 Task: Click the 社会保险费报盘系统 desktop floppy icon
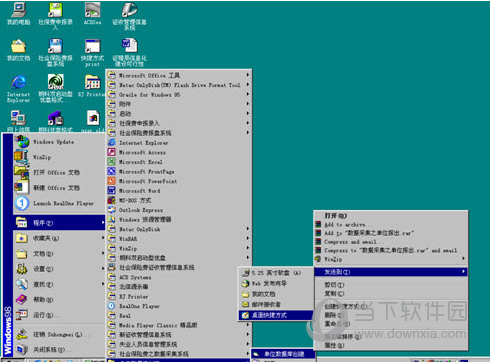pos(55,52)
